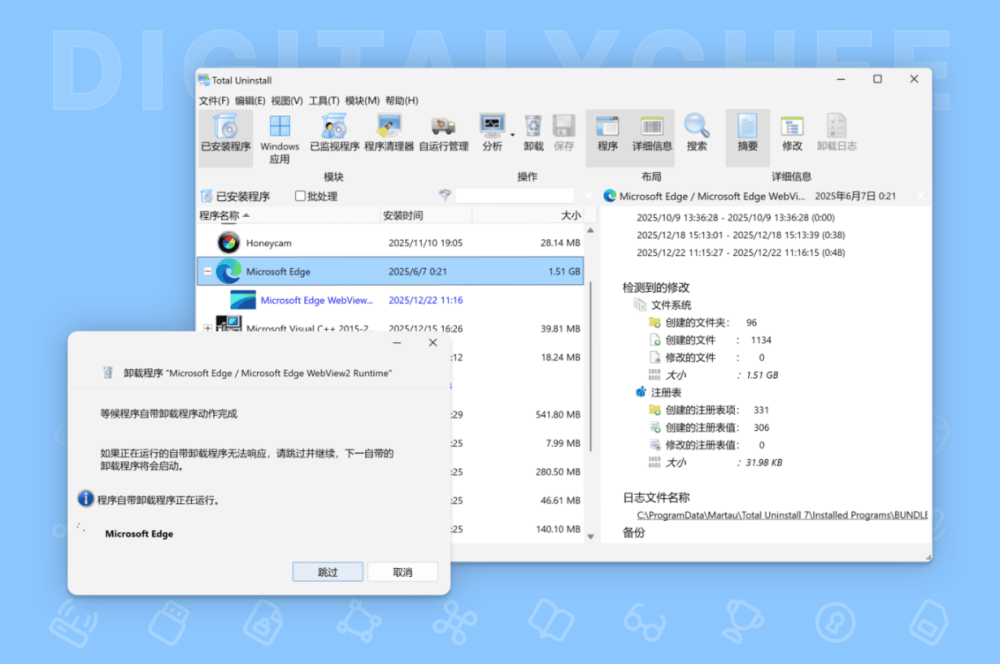Screen dimensions: 1000x664
Task: Click the Total Uninstall title bar icon
Action: click(204, 80)
